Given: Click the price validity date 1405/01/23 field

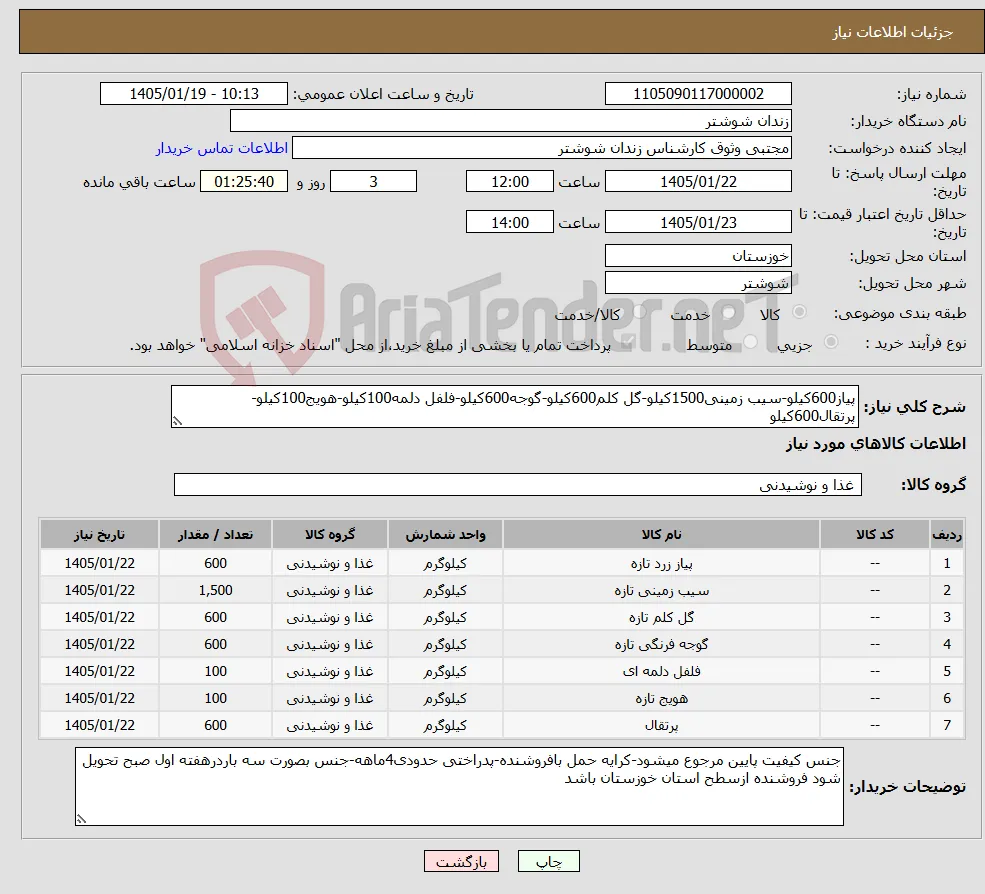Looking at the screenshot, I should [x=698, y=222].
